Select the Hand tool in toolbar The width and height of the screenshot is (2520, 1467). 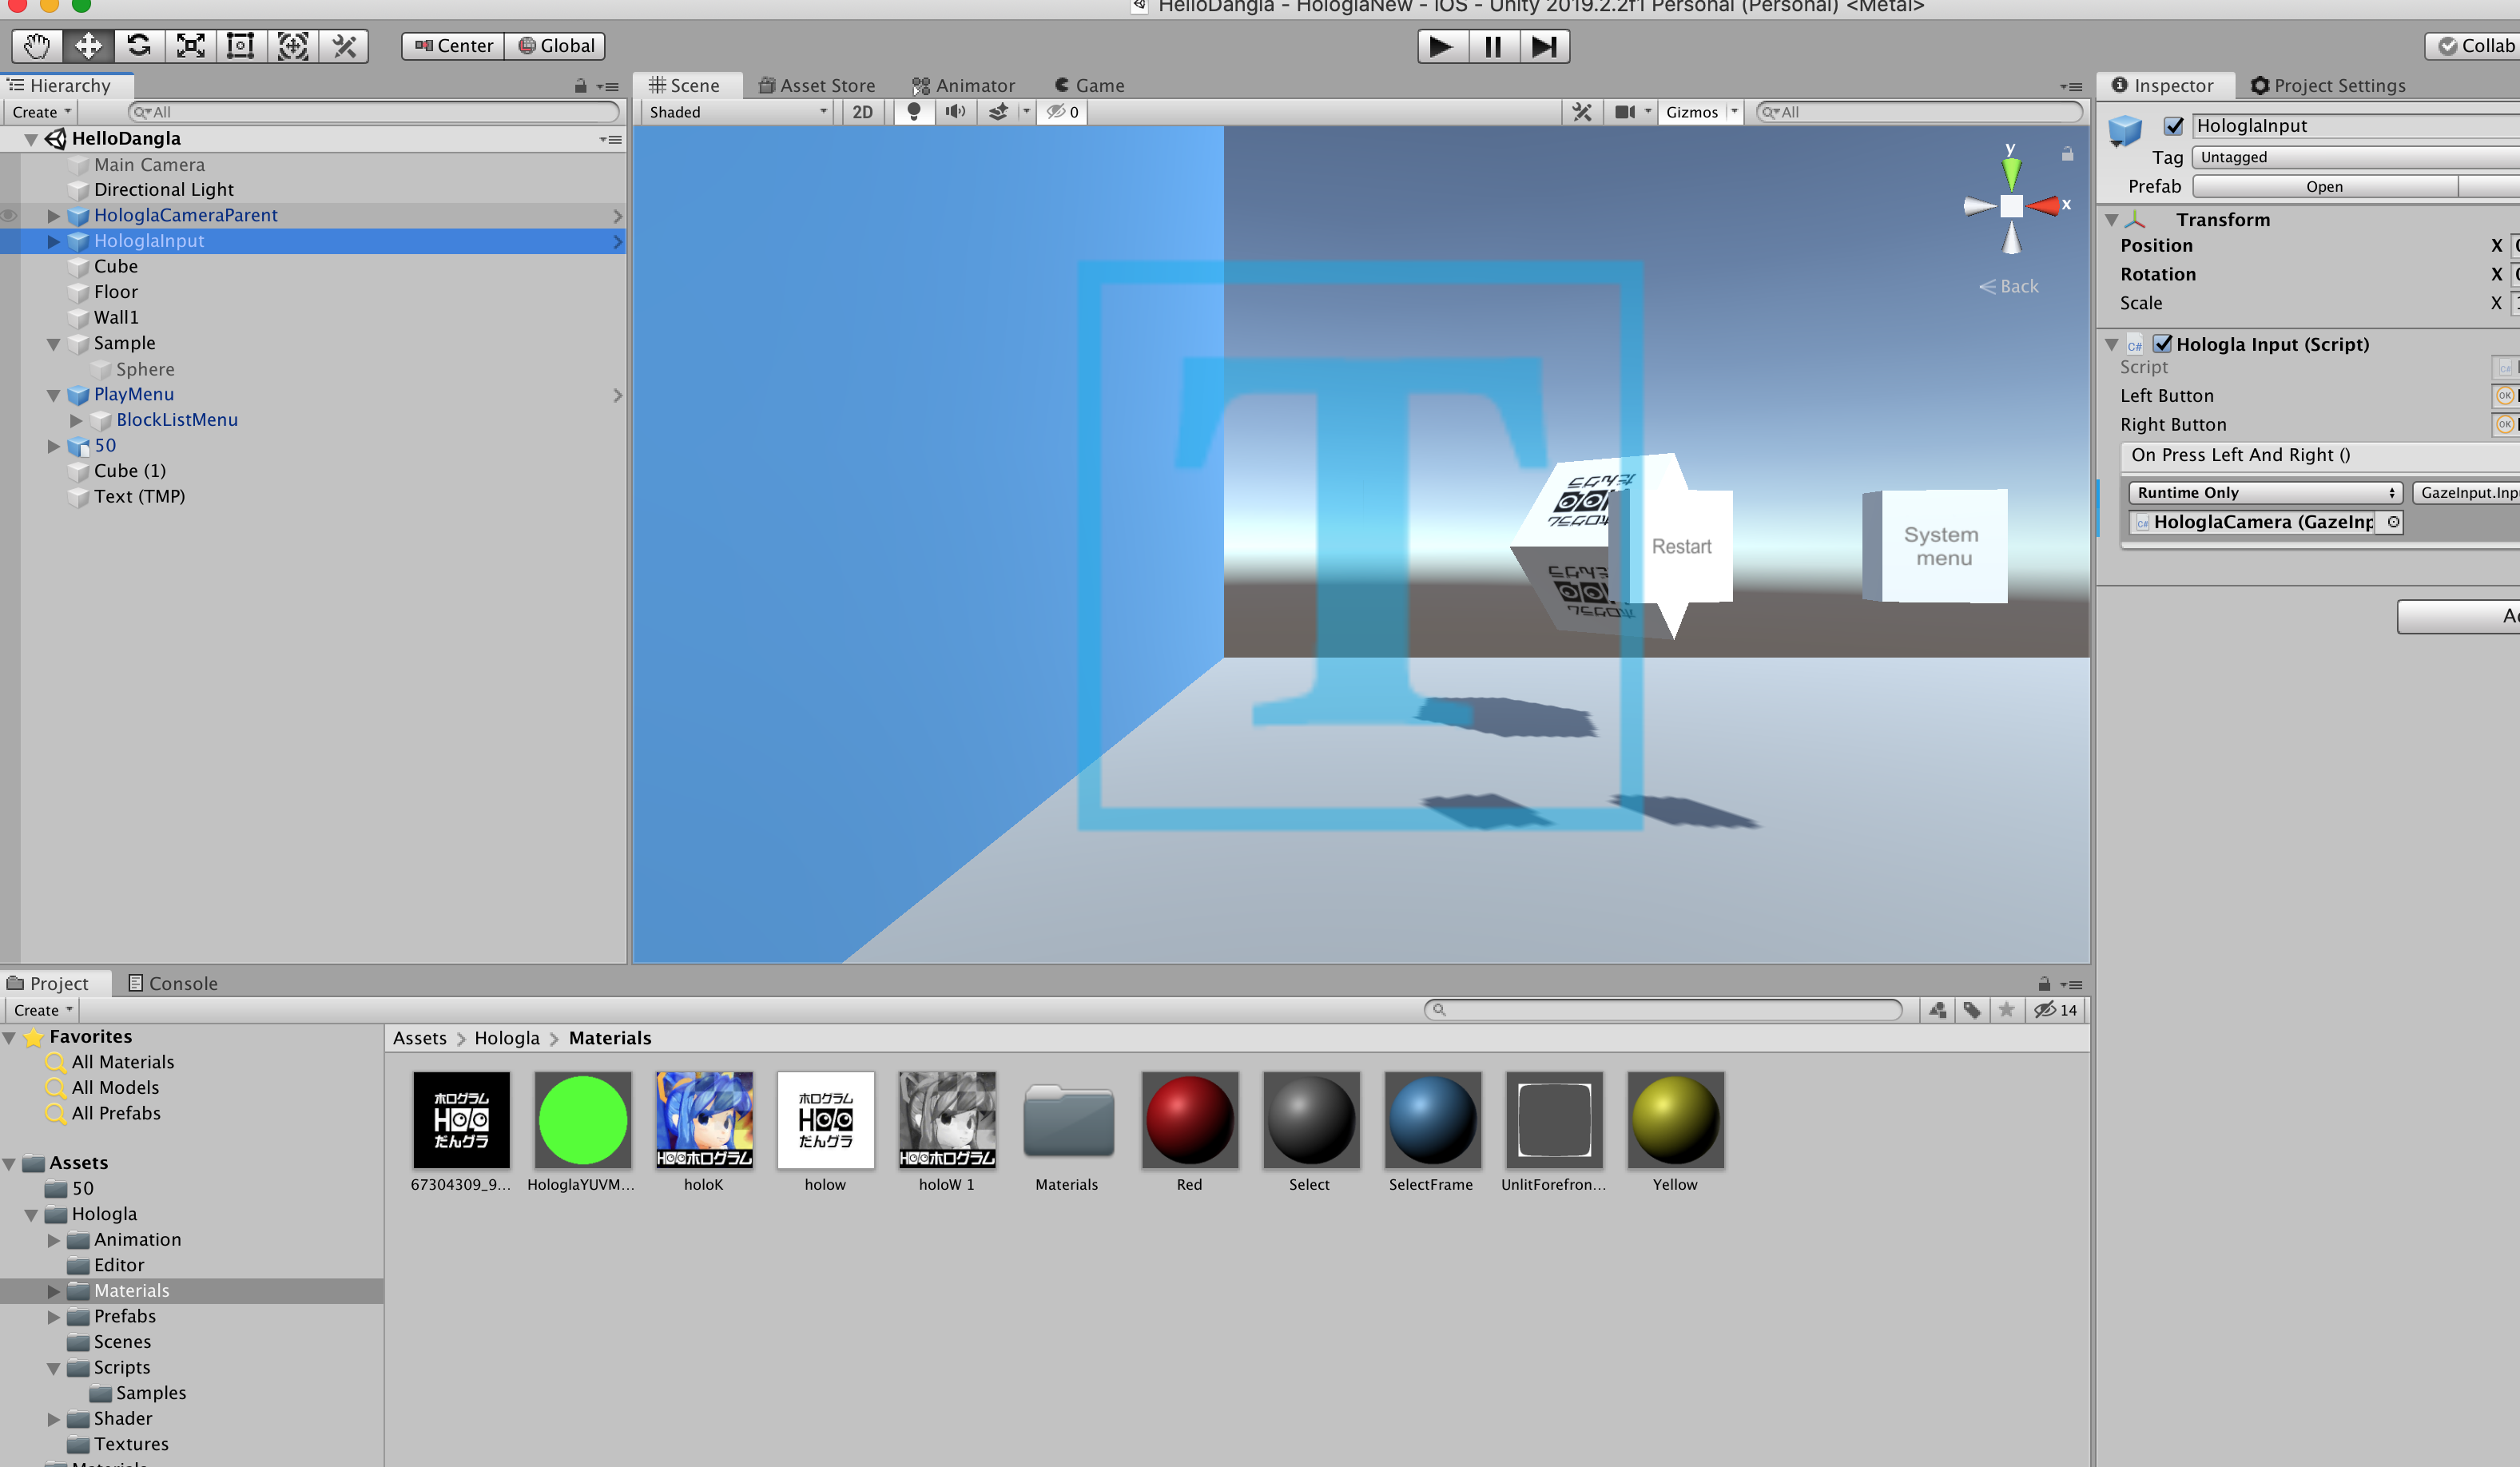point(37,46)
